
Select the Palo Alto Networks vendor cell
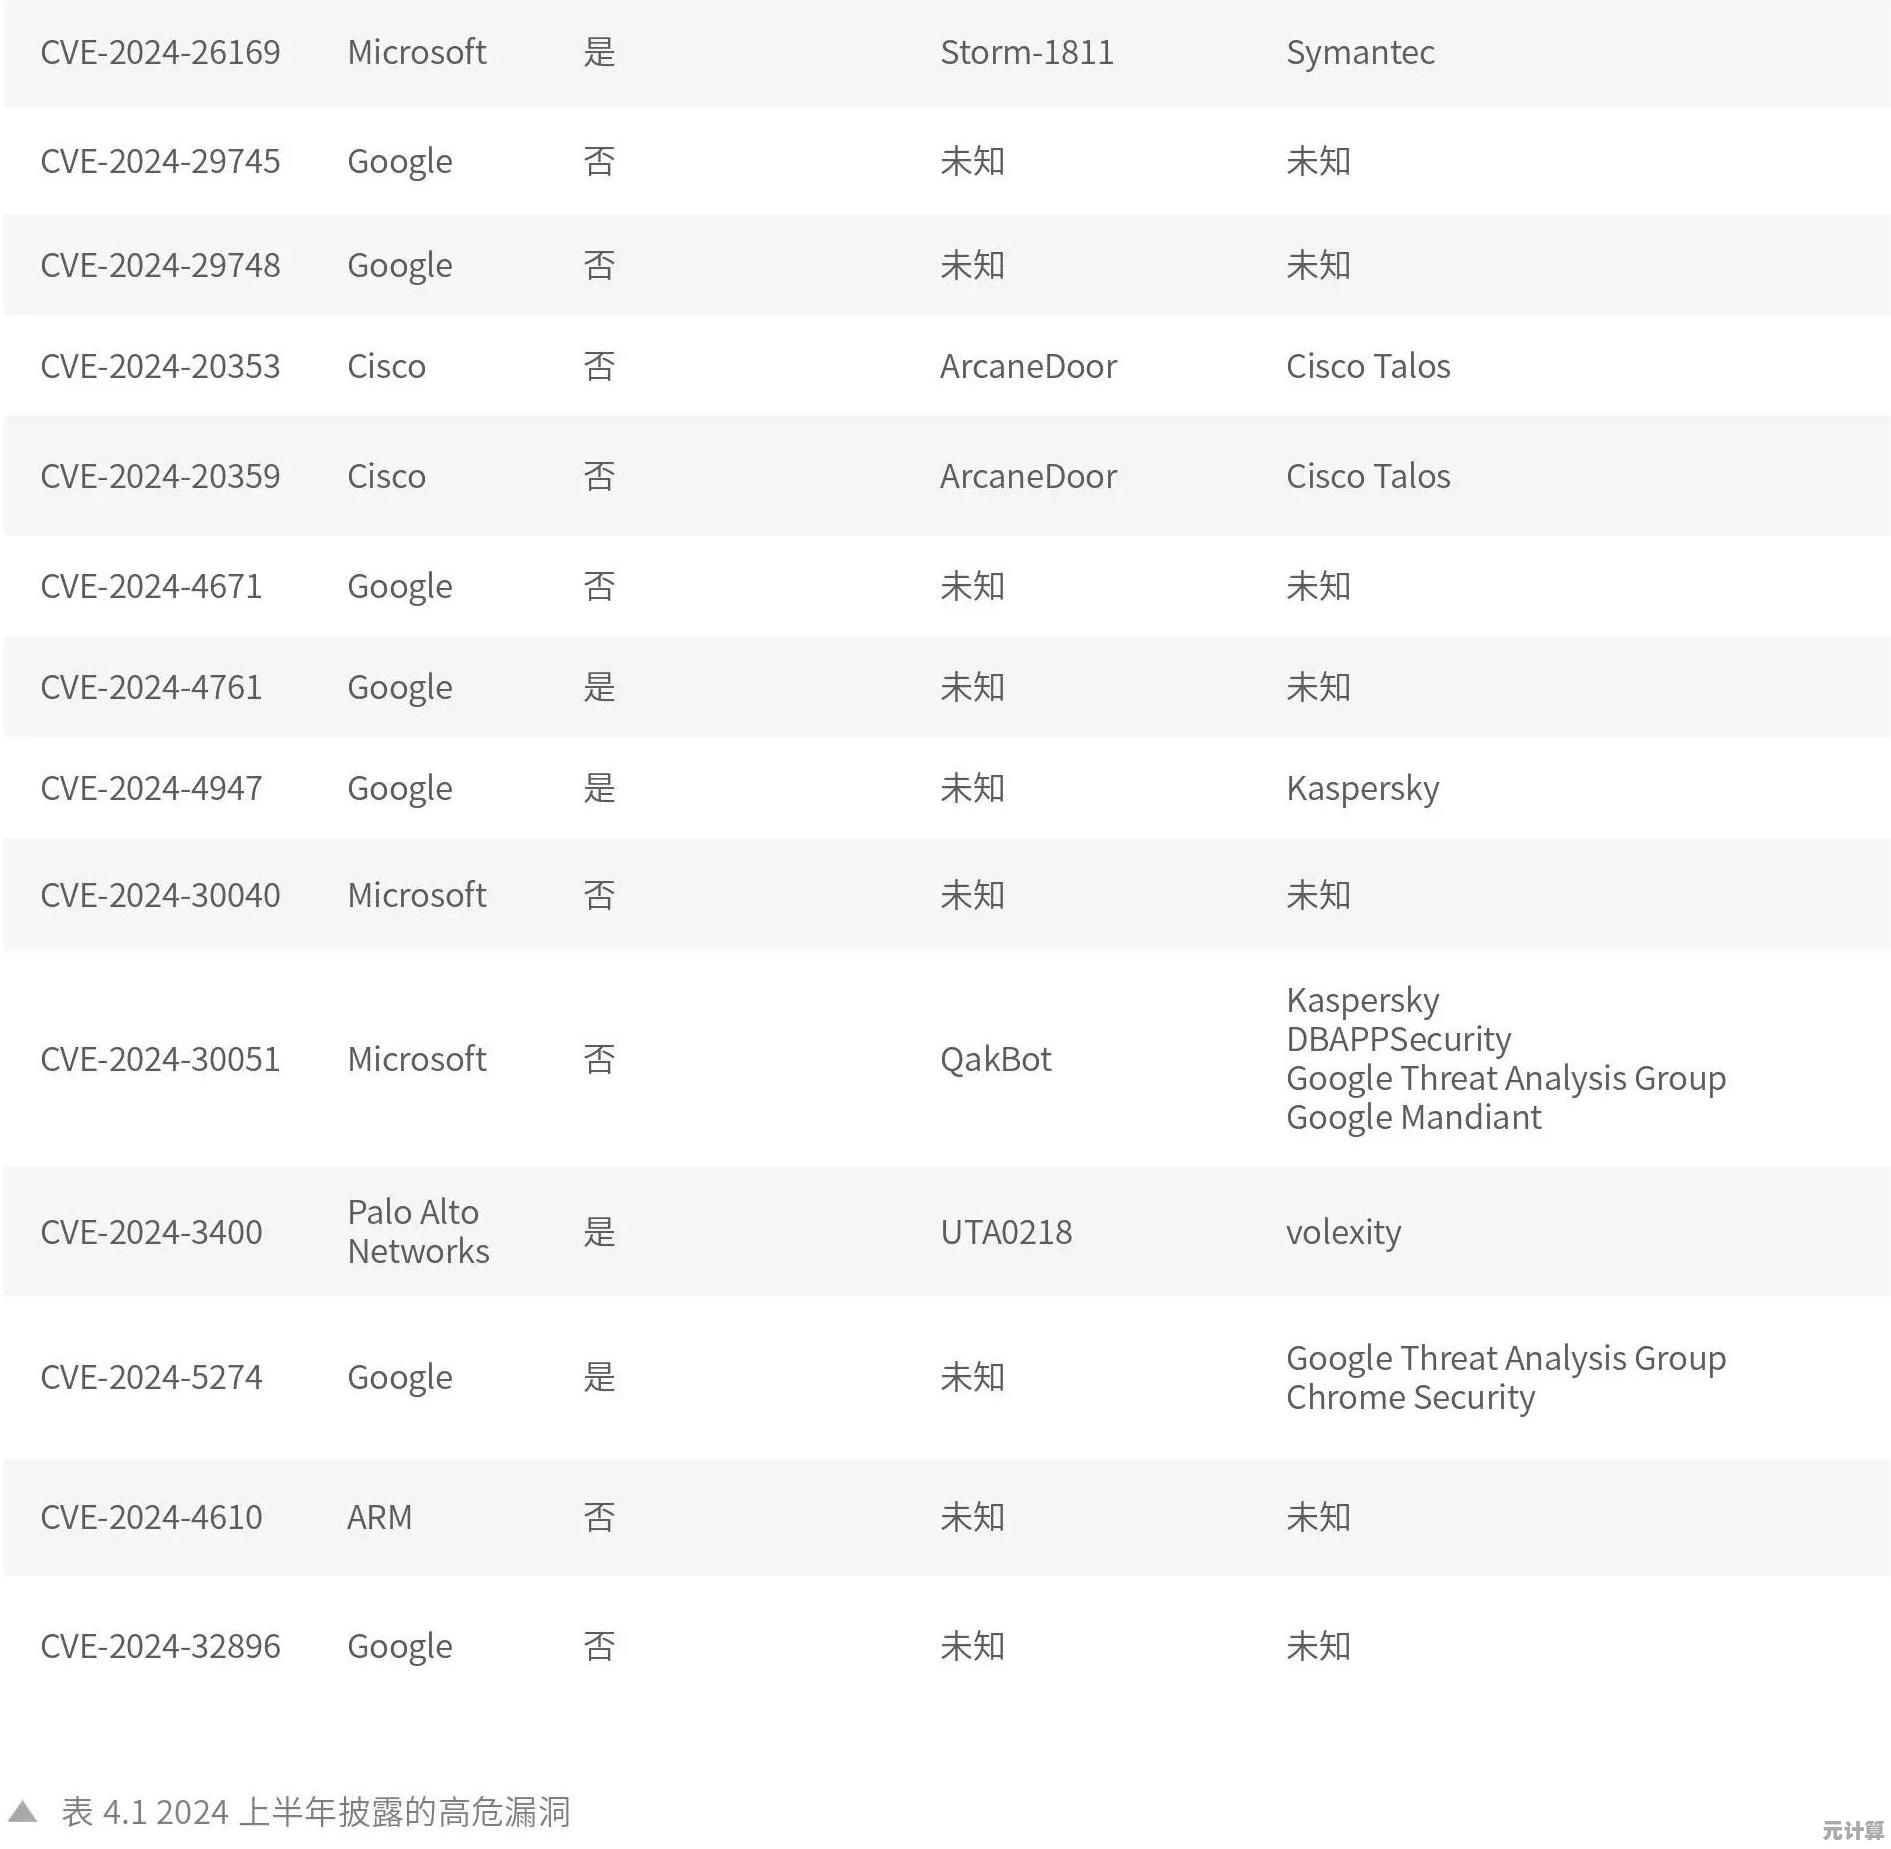(418, 1232)
